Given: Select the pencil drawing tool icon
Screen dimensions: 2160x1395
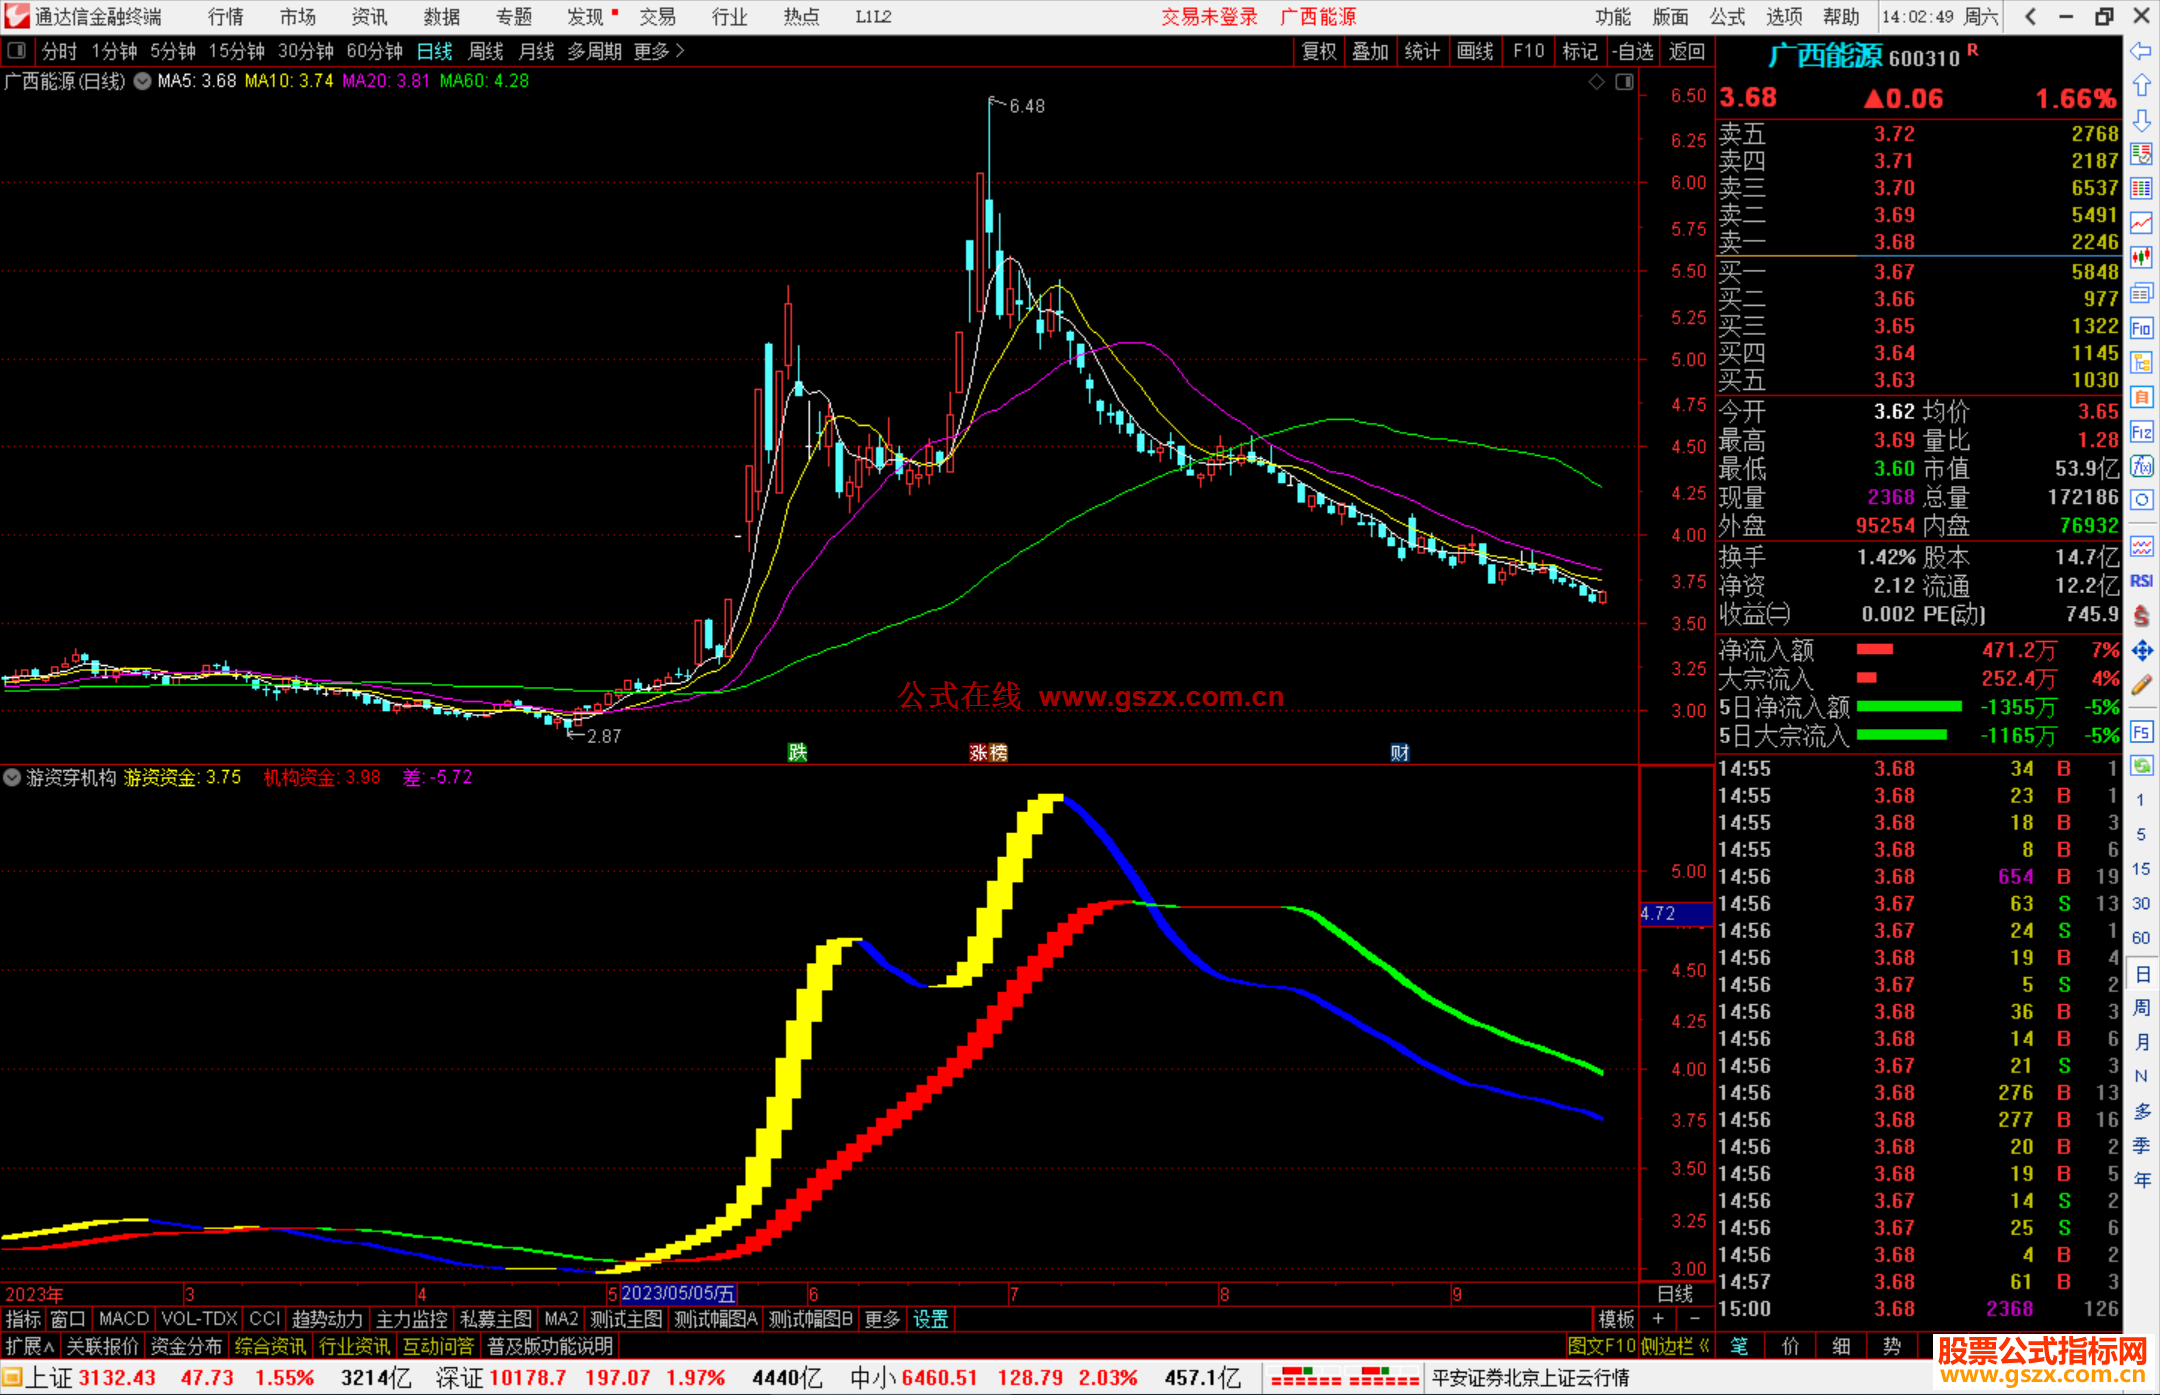Looking at the screenshot, I should click(2141, 686).
